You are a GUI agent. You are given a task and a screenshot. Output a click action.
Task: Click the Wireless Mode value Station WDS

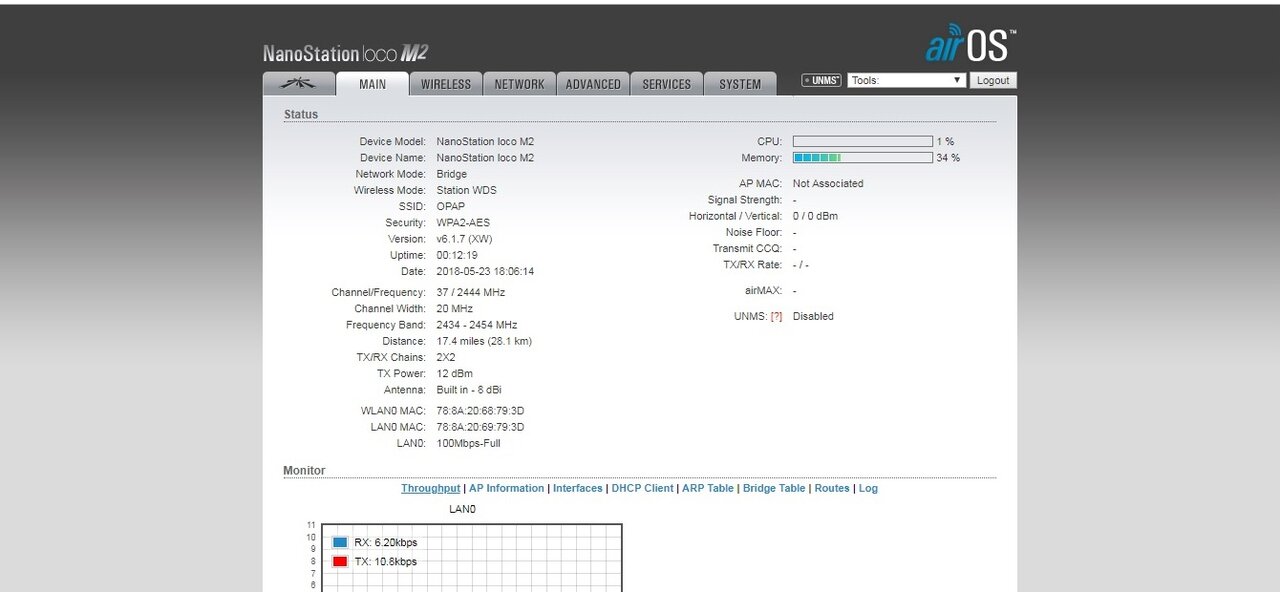467,190
